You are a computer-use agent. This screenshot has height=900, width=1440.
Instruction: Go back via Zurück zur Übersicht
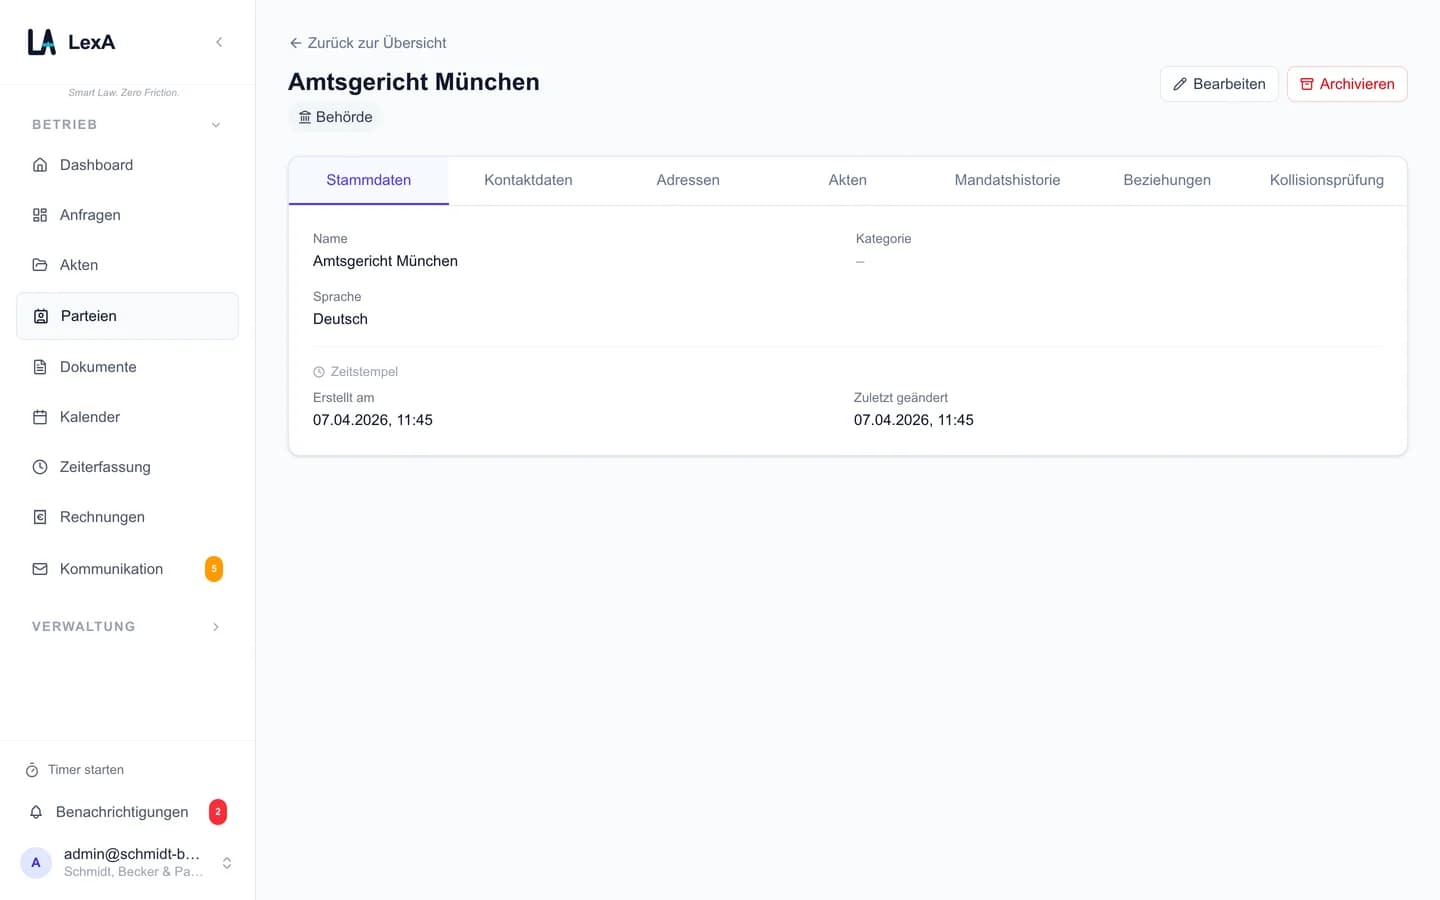[x=367, y=43]
